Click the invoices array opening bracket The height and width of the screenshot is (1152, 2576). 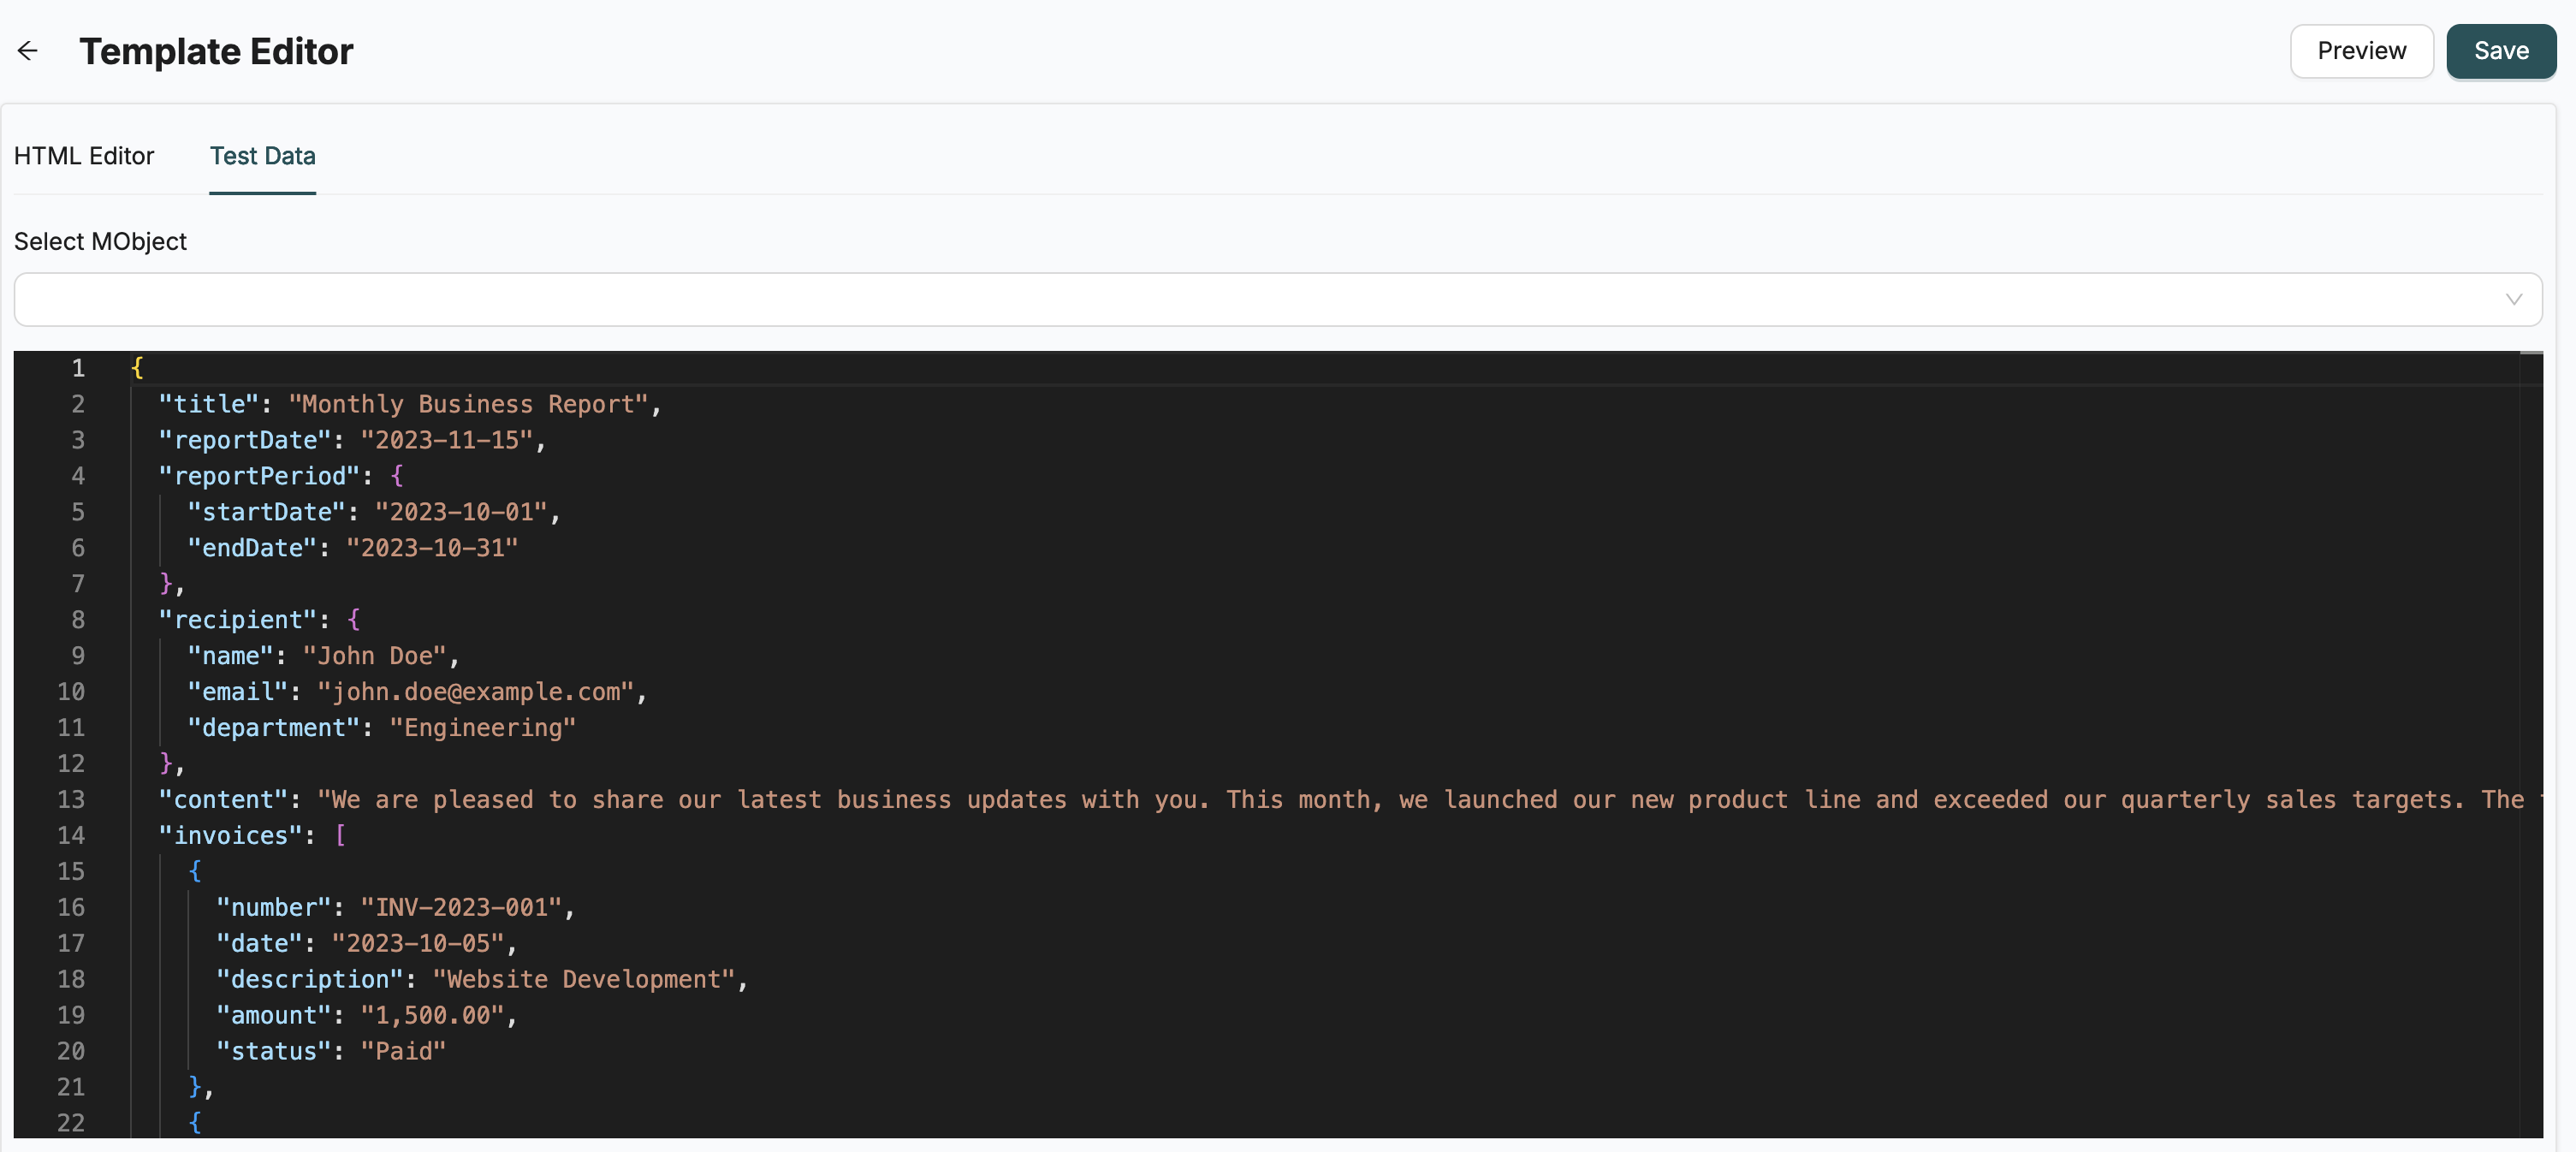click(340, 835)
